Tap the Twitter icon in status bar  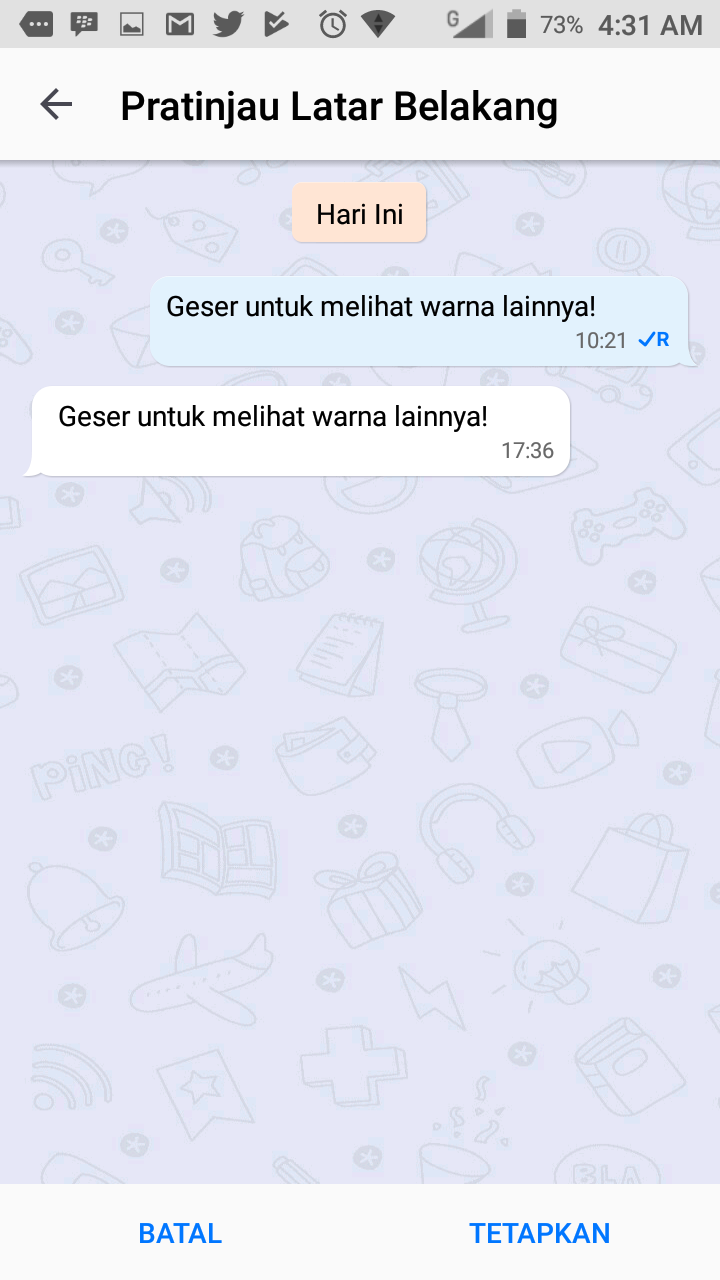pos(228,24)
